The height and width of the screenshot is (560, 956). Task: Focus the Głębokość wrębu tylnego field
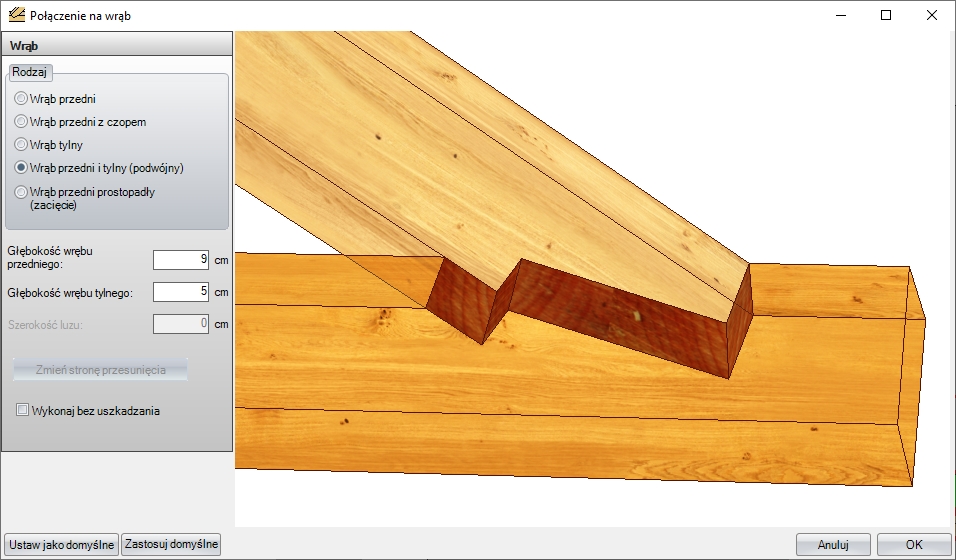pyautogui.click(x=181, y=292)
